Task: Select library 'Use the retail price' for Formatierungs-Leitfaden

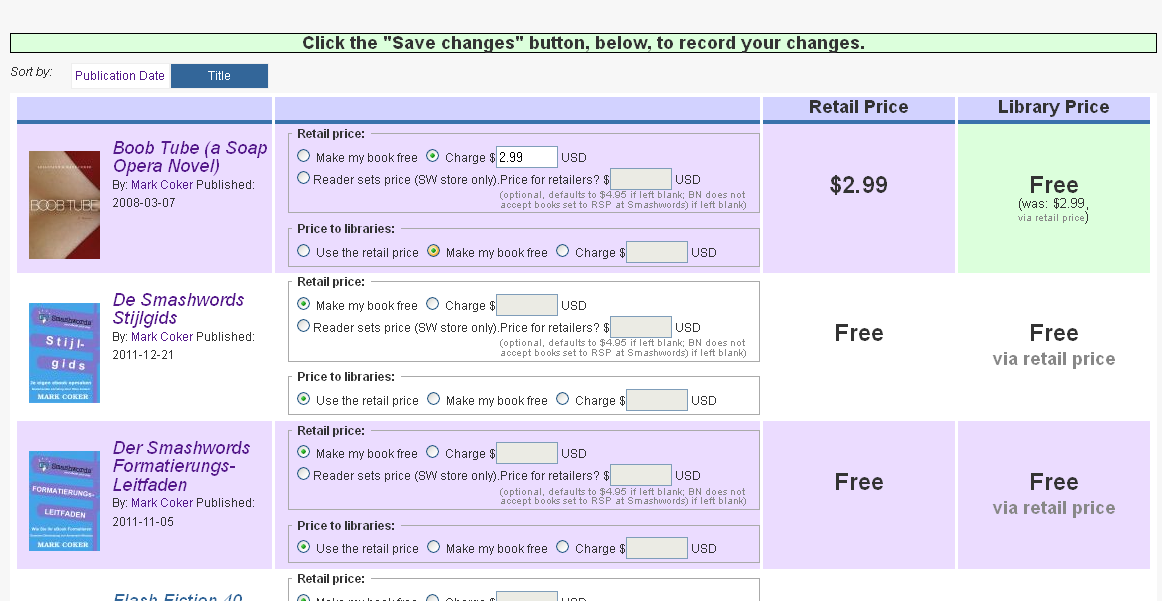Action: click(x=304, y=547)
